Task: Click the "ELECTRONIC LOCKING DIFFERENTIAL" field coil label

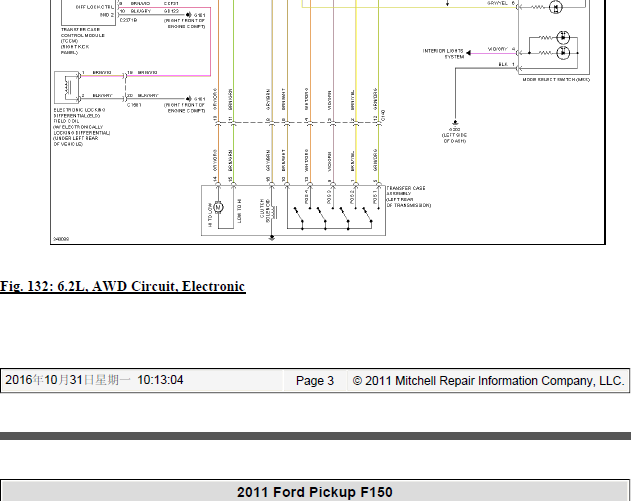Action: click(x=82, y=127)
